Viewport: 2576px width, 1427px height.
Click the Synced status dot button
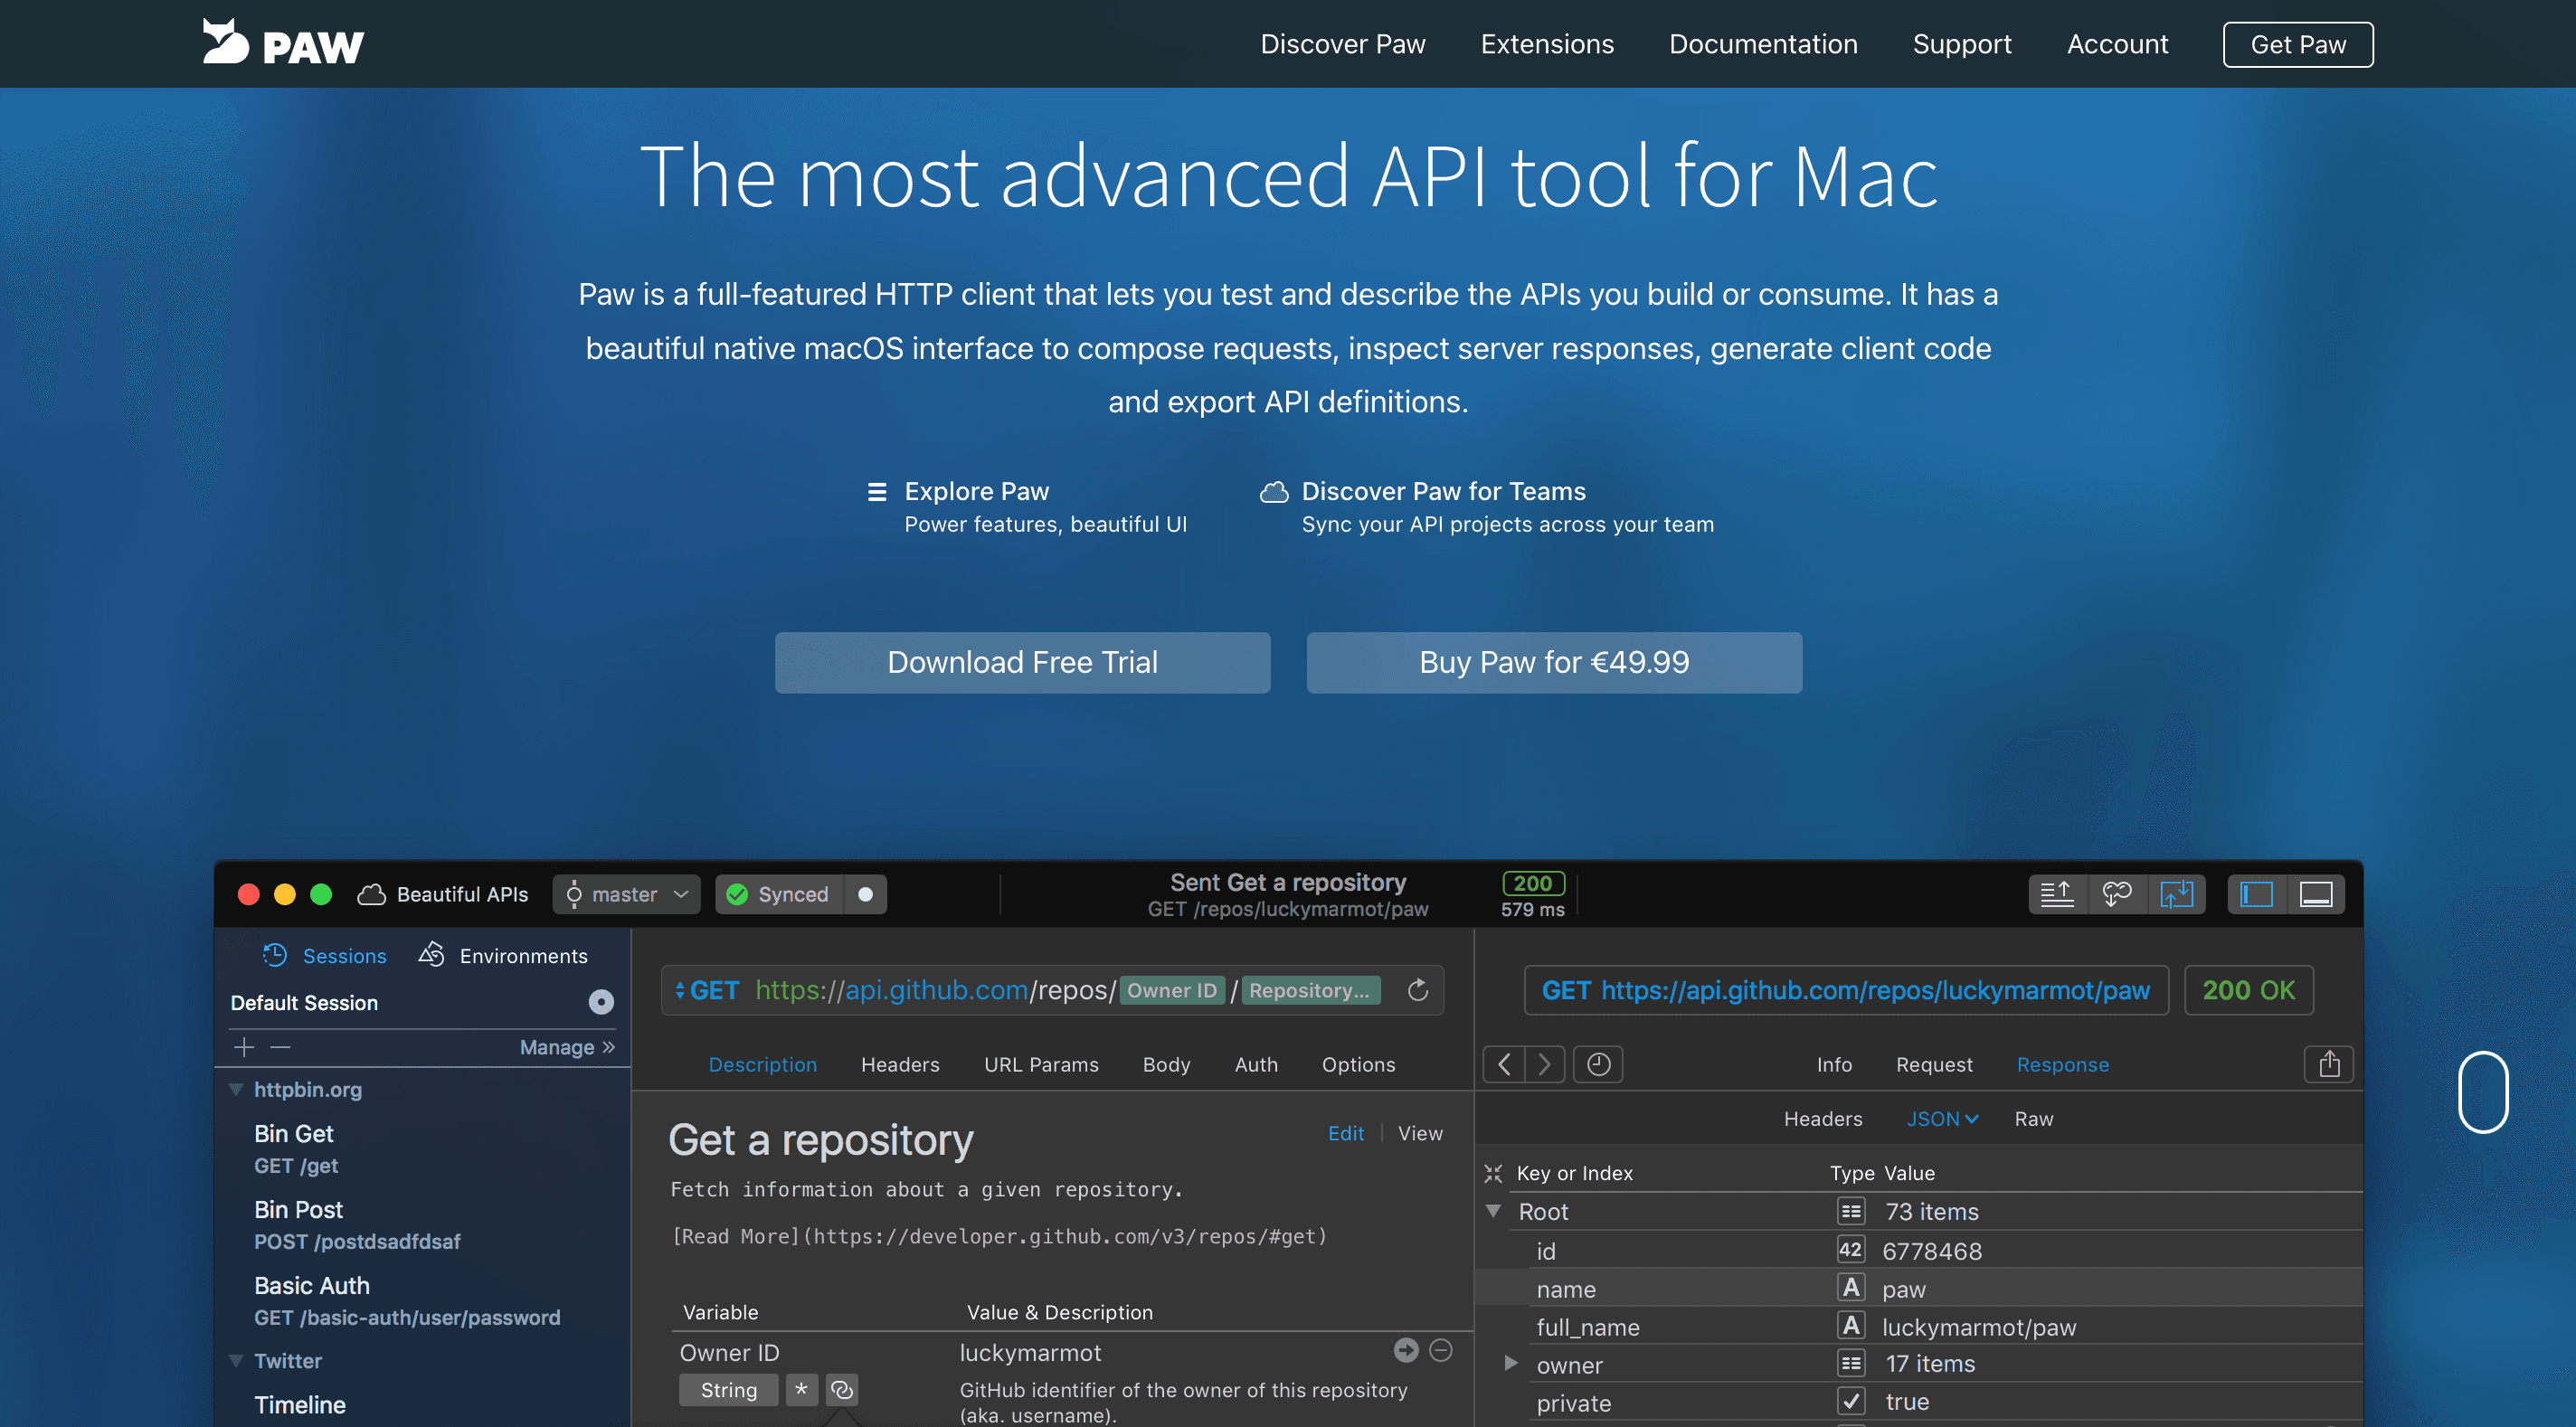[x=865, y=894]
